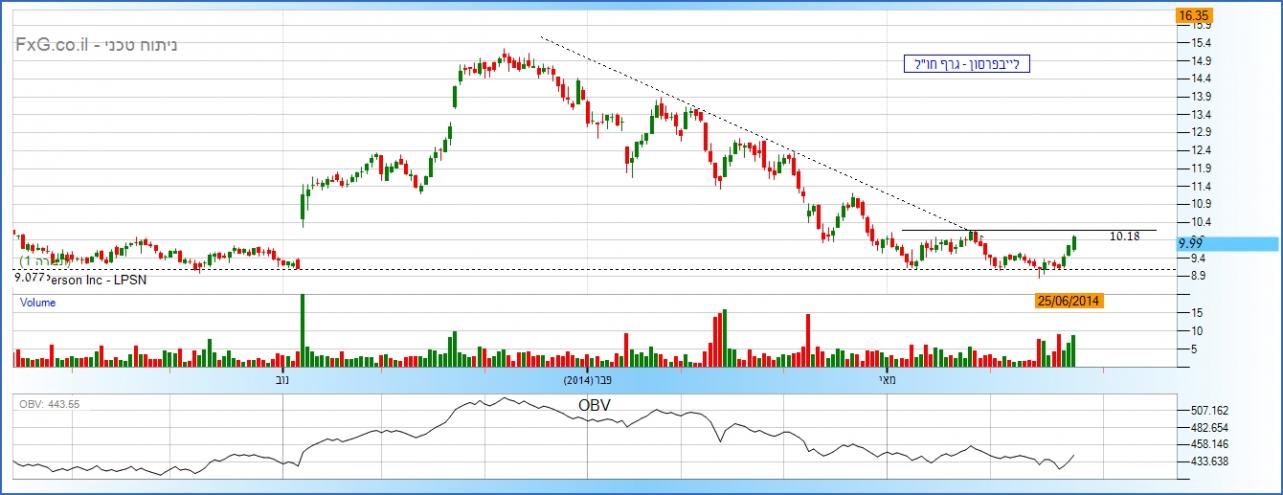Click the מאי month marker on time axis

click(x=886, y=380)
